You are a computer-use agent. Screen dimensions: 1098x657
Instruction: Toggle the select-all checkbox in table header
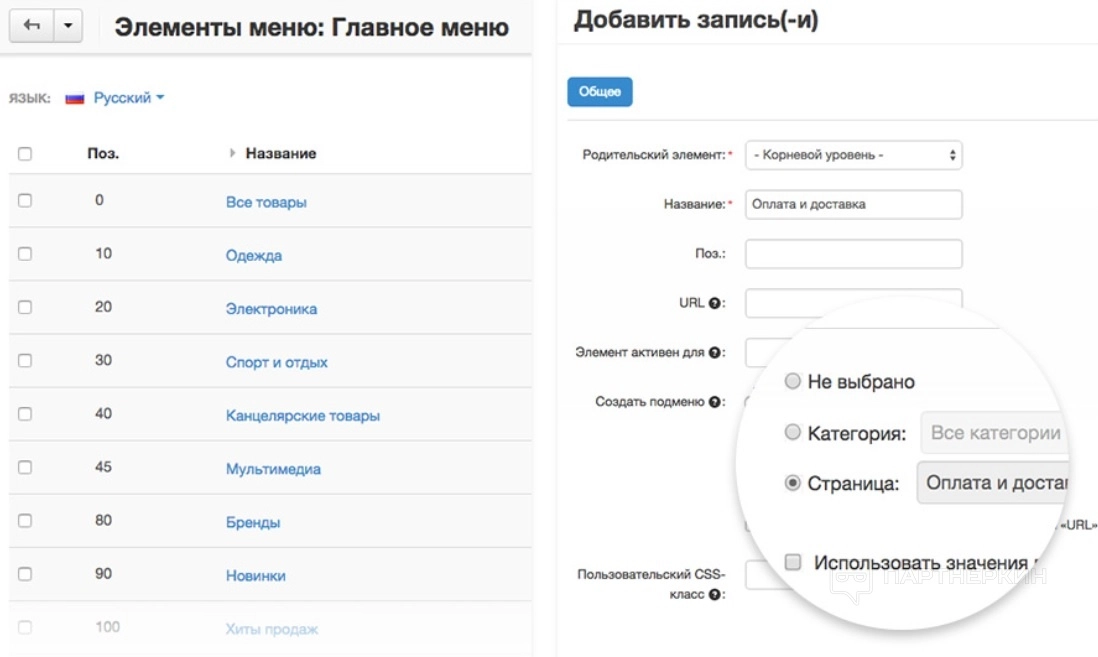pyautogui.click(x=25, y=153)
